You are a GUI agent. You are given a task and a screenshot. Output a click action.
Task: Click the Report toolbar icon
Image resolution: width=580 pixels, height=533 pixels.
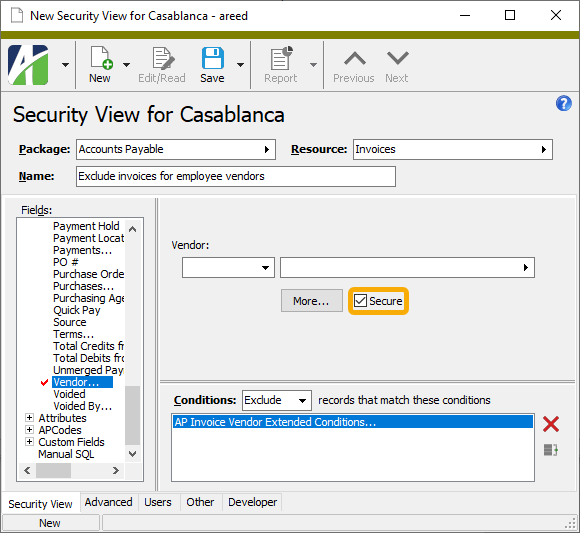(x=281, y=58)
